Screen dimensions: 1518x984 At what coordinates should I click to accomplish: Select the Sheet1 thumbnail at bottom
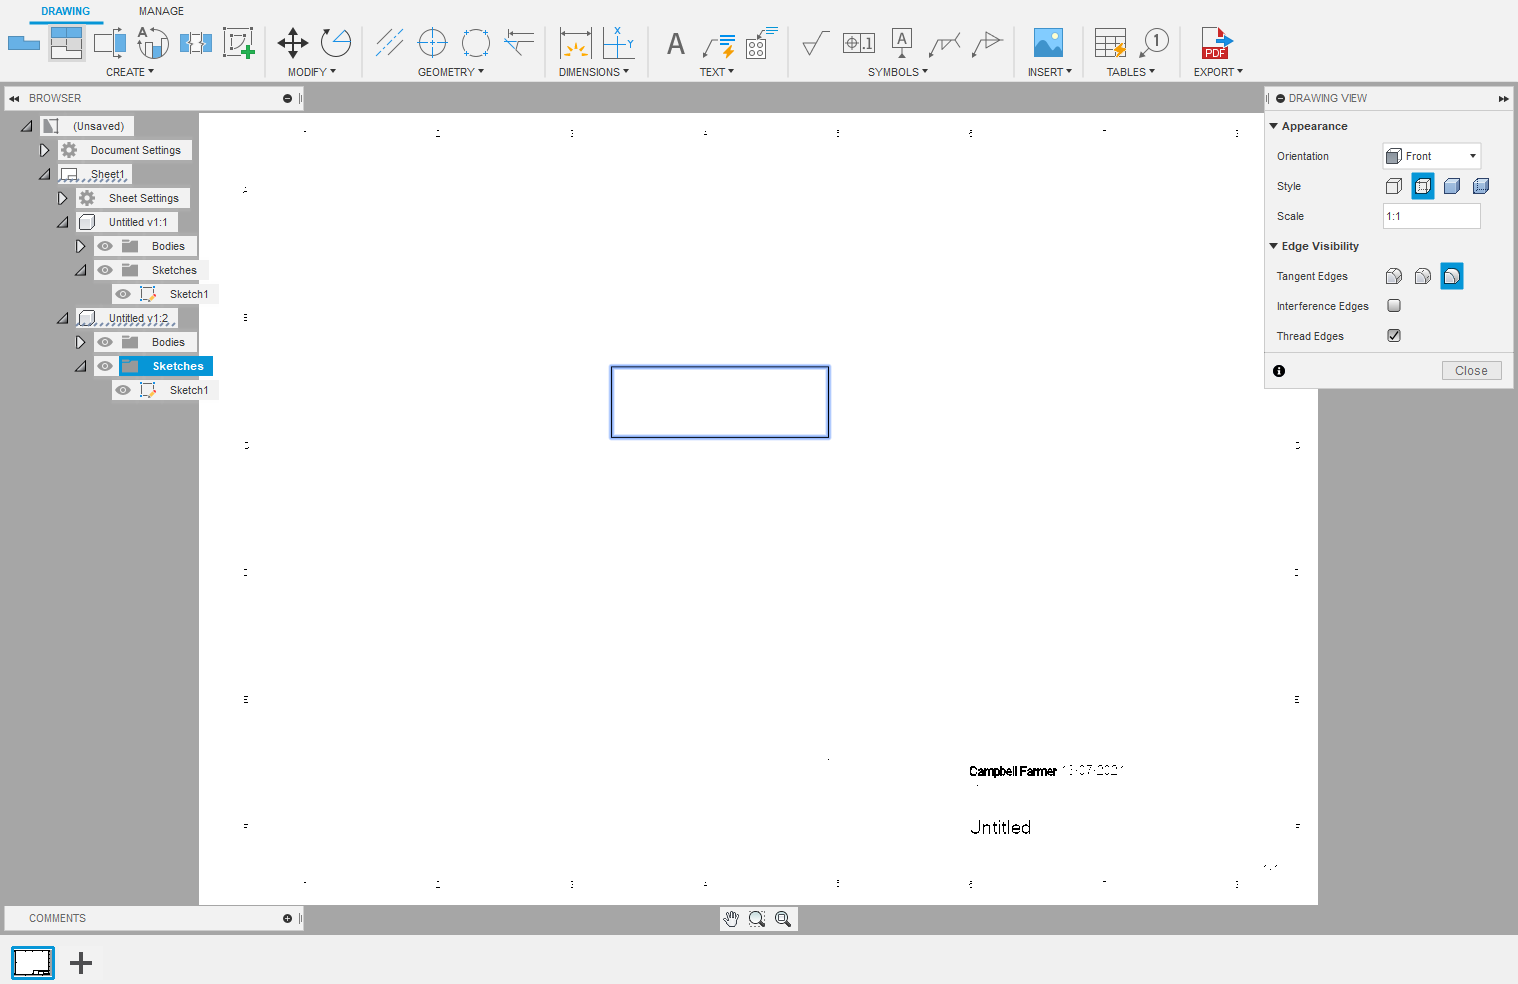pos(33,963)
